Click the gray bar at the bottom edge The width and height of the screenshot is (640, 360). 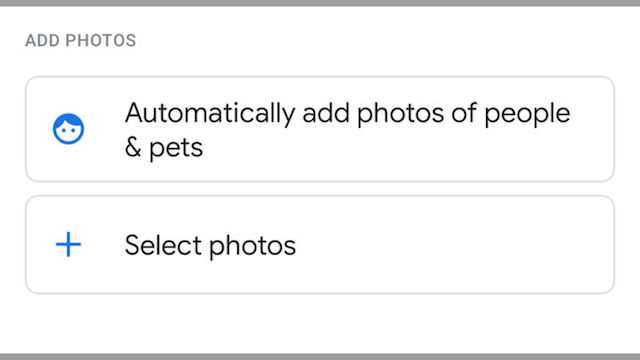click(x=320, y=357)
